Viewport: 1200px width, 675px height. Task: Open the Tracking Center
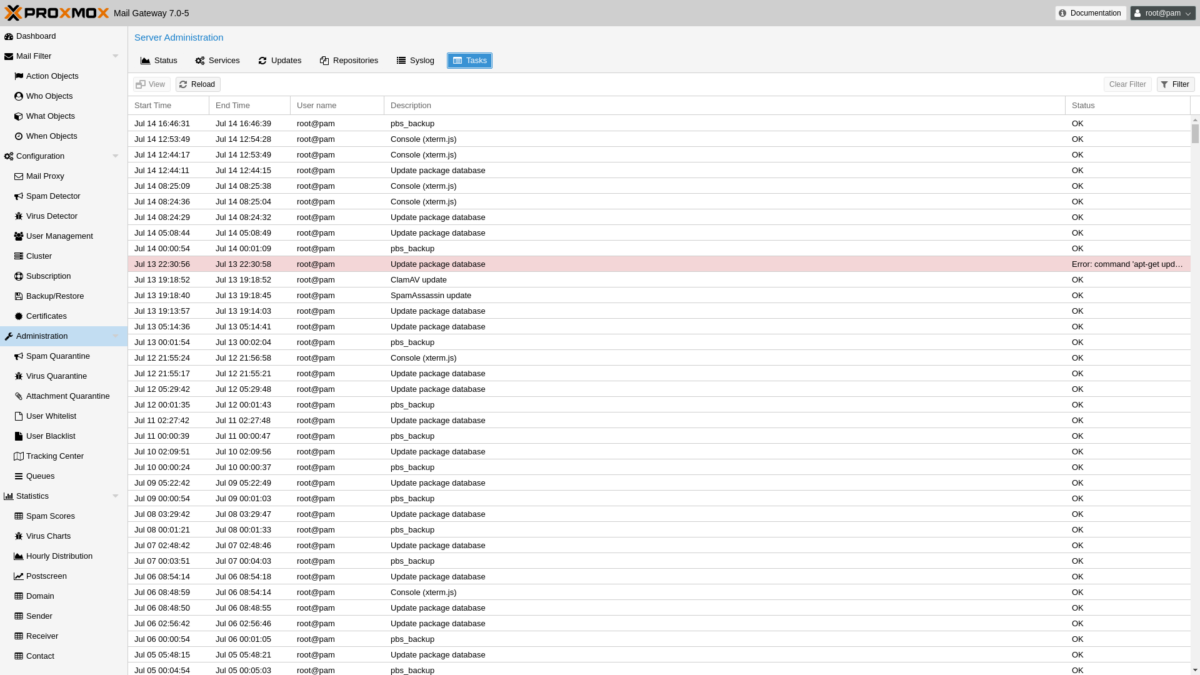click(54, 456)
